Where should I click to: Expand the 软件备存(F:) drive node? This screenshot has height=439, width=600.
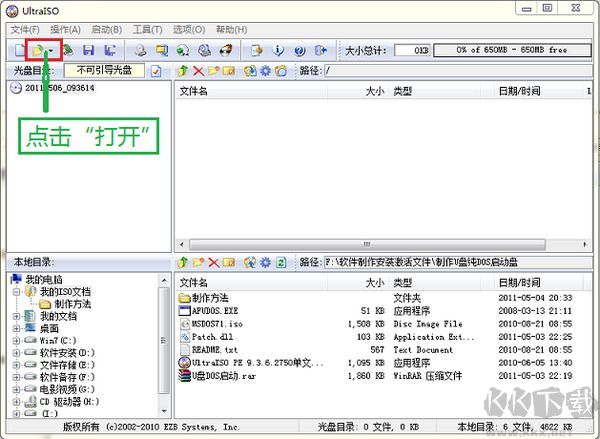[x=16, y=377]
